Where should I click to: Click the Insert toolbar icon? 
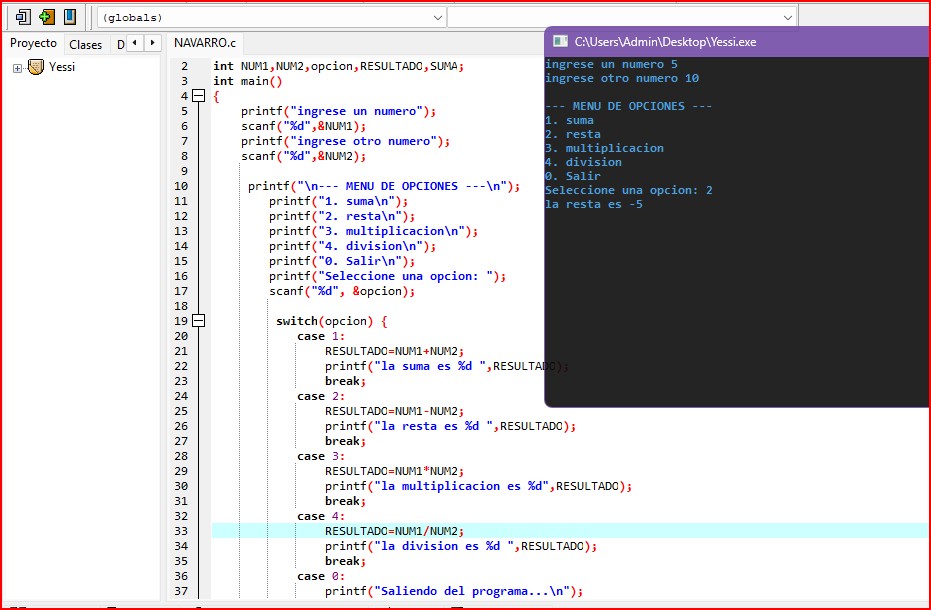(23, 17)
